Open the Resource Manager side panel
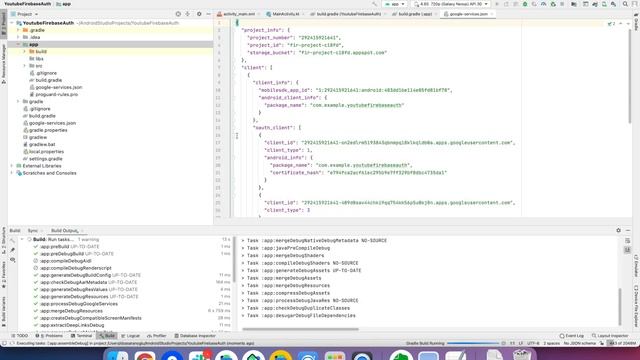Screen dimensions: 640x360 (x=4, y=64)
